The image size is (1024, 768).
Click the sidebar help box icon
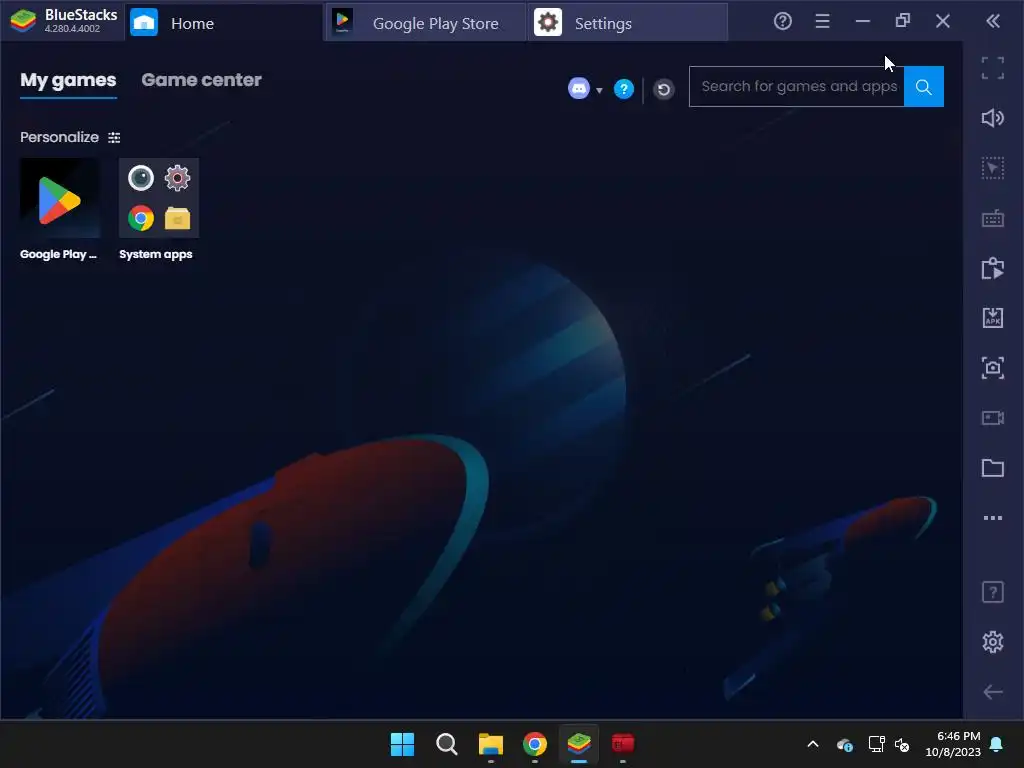(x=993, y=592)
